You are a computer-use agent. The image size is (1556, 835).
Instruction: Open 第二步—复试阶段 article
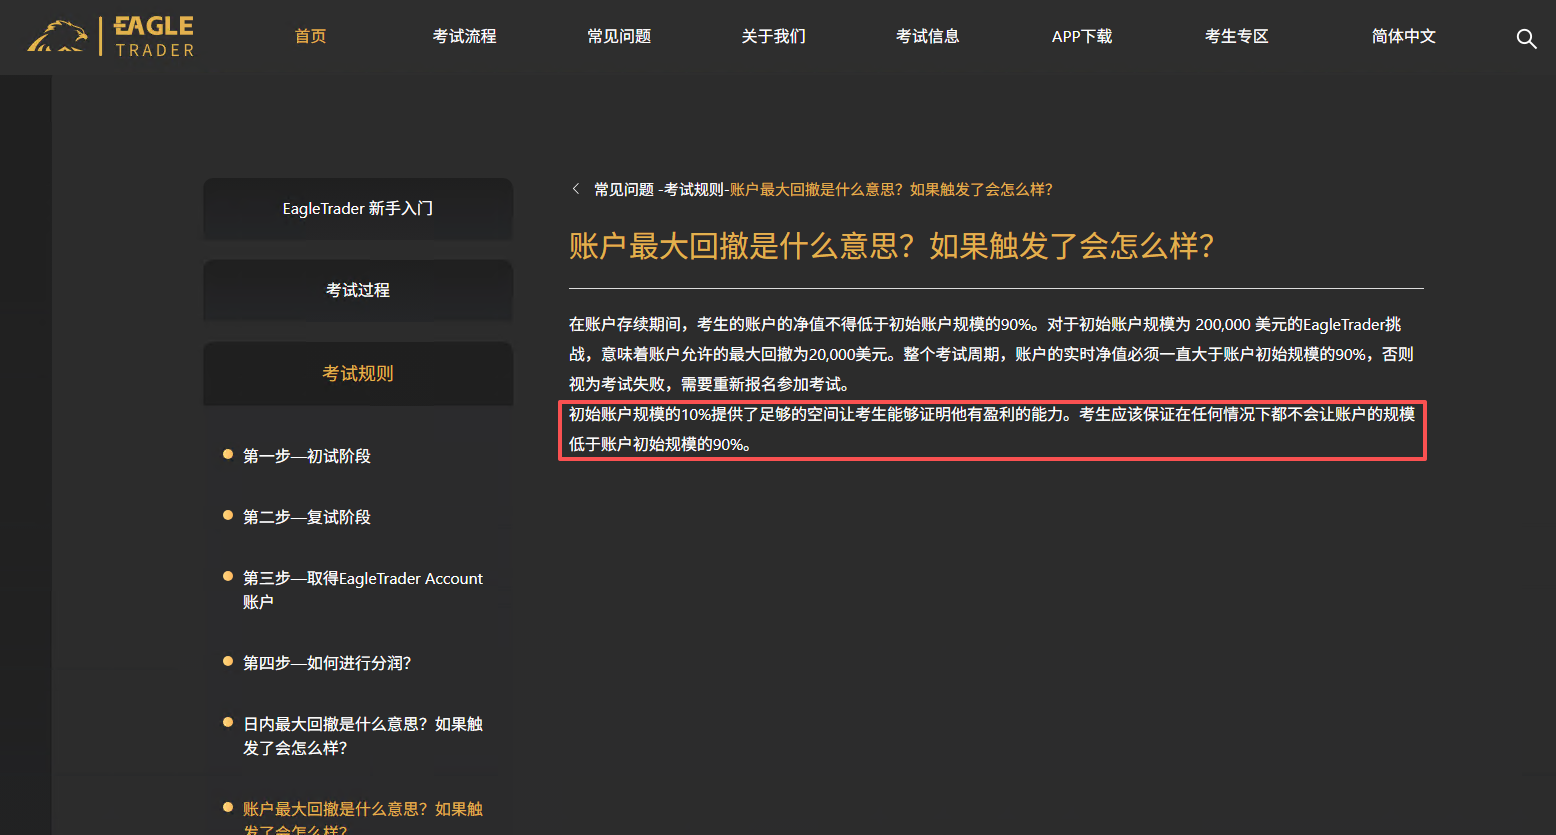pos(306,517)
